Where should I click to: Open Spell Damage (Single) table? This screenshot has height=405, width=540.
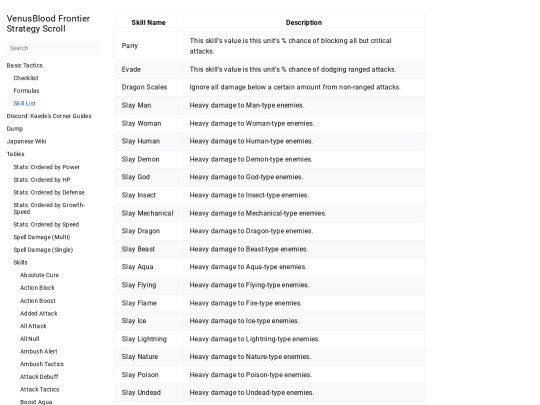click(43, 250)
